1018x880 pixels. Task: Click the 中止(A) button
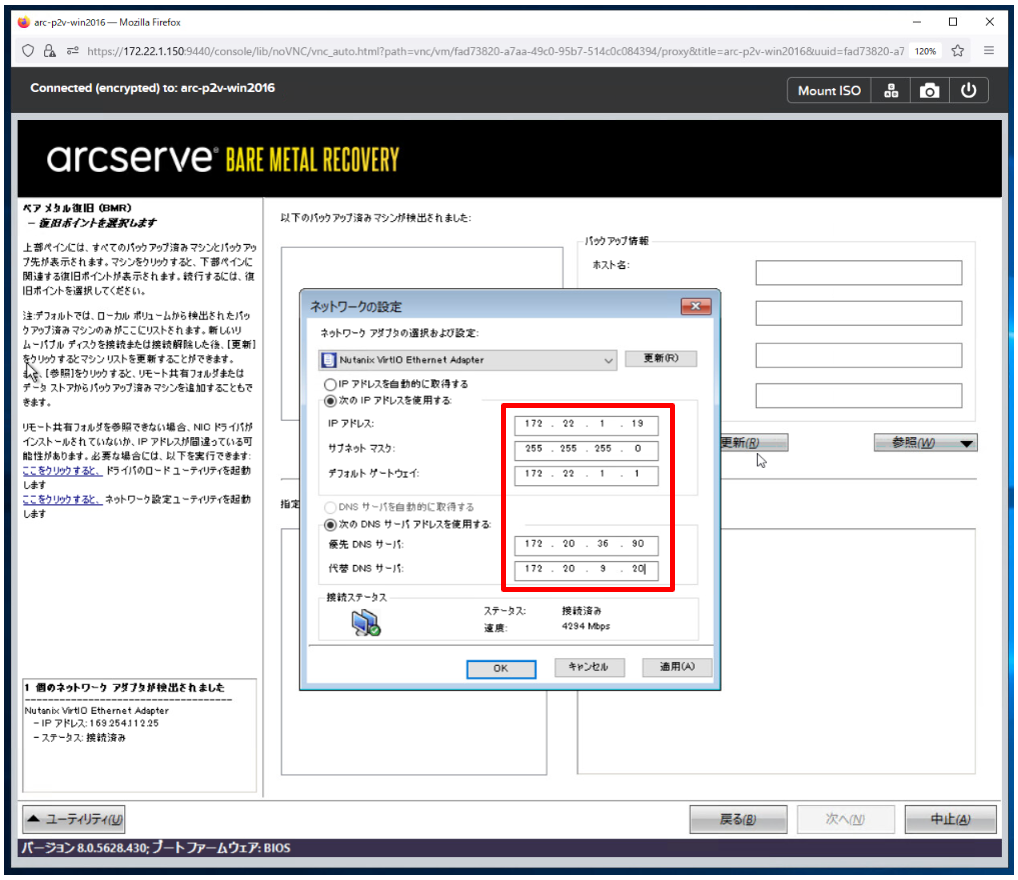pos(950,820)
